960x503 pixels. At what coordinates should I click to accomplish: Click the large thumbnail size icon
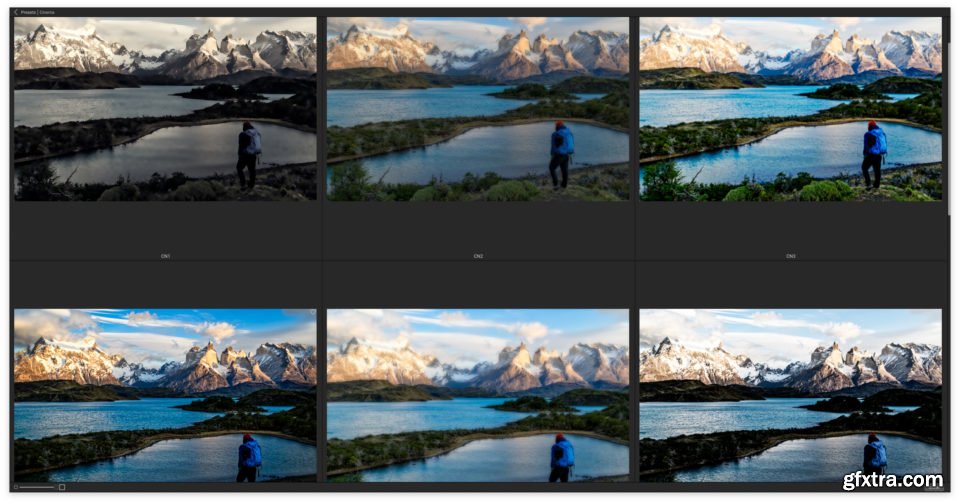coord(62,487)
